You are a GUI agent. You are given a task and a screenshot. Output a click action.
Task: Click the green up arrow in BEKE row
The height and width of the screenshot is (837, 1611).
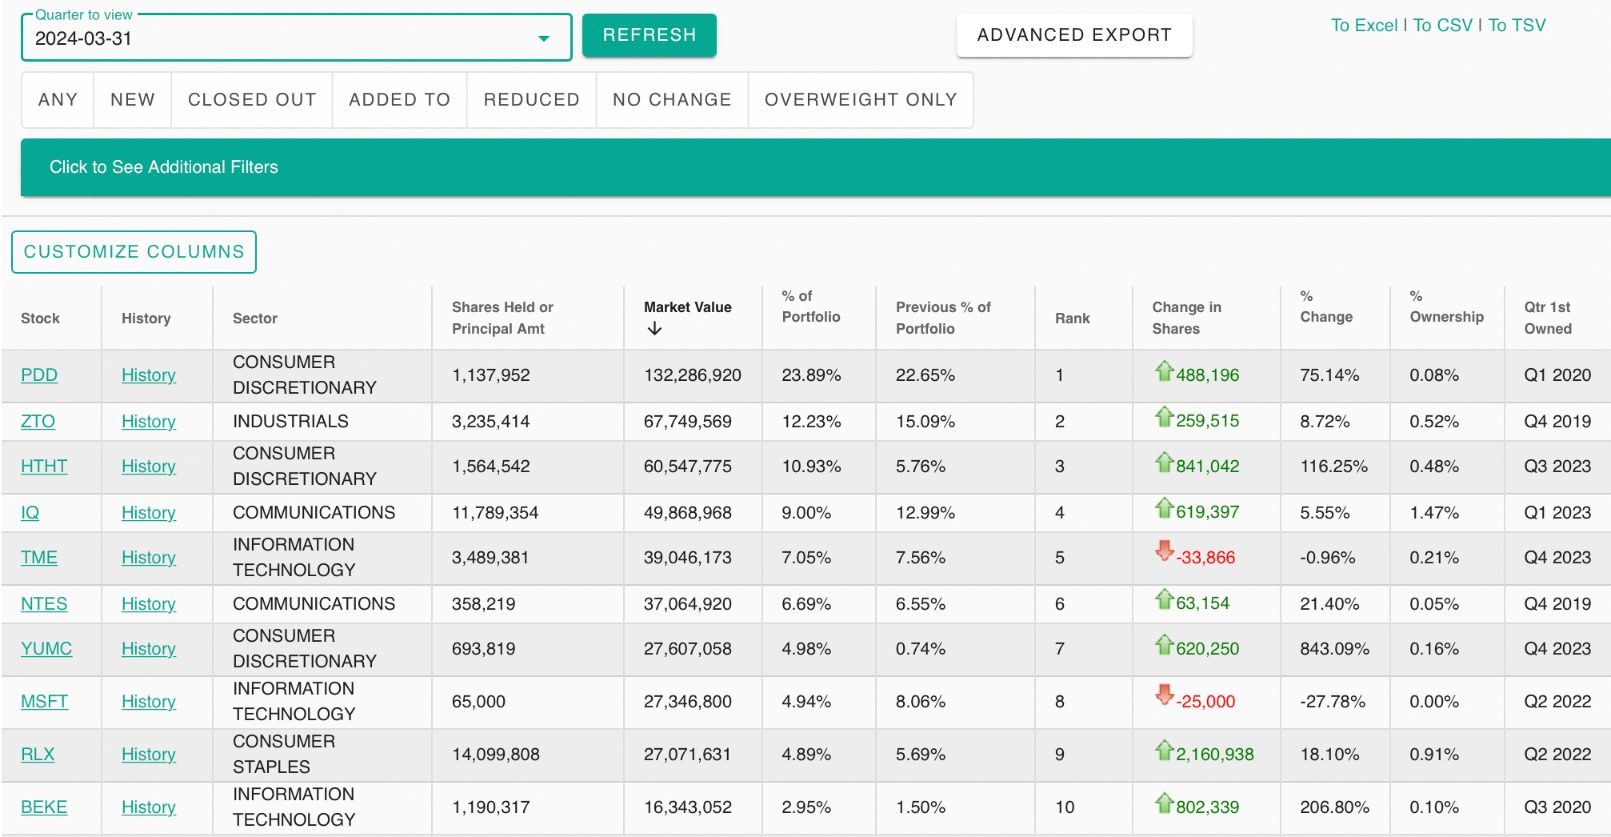point(1163,804)
